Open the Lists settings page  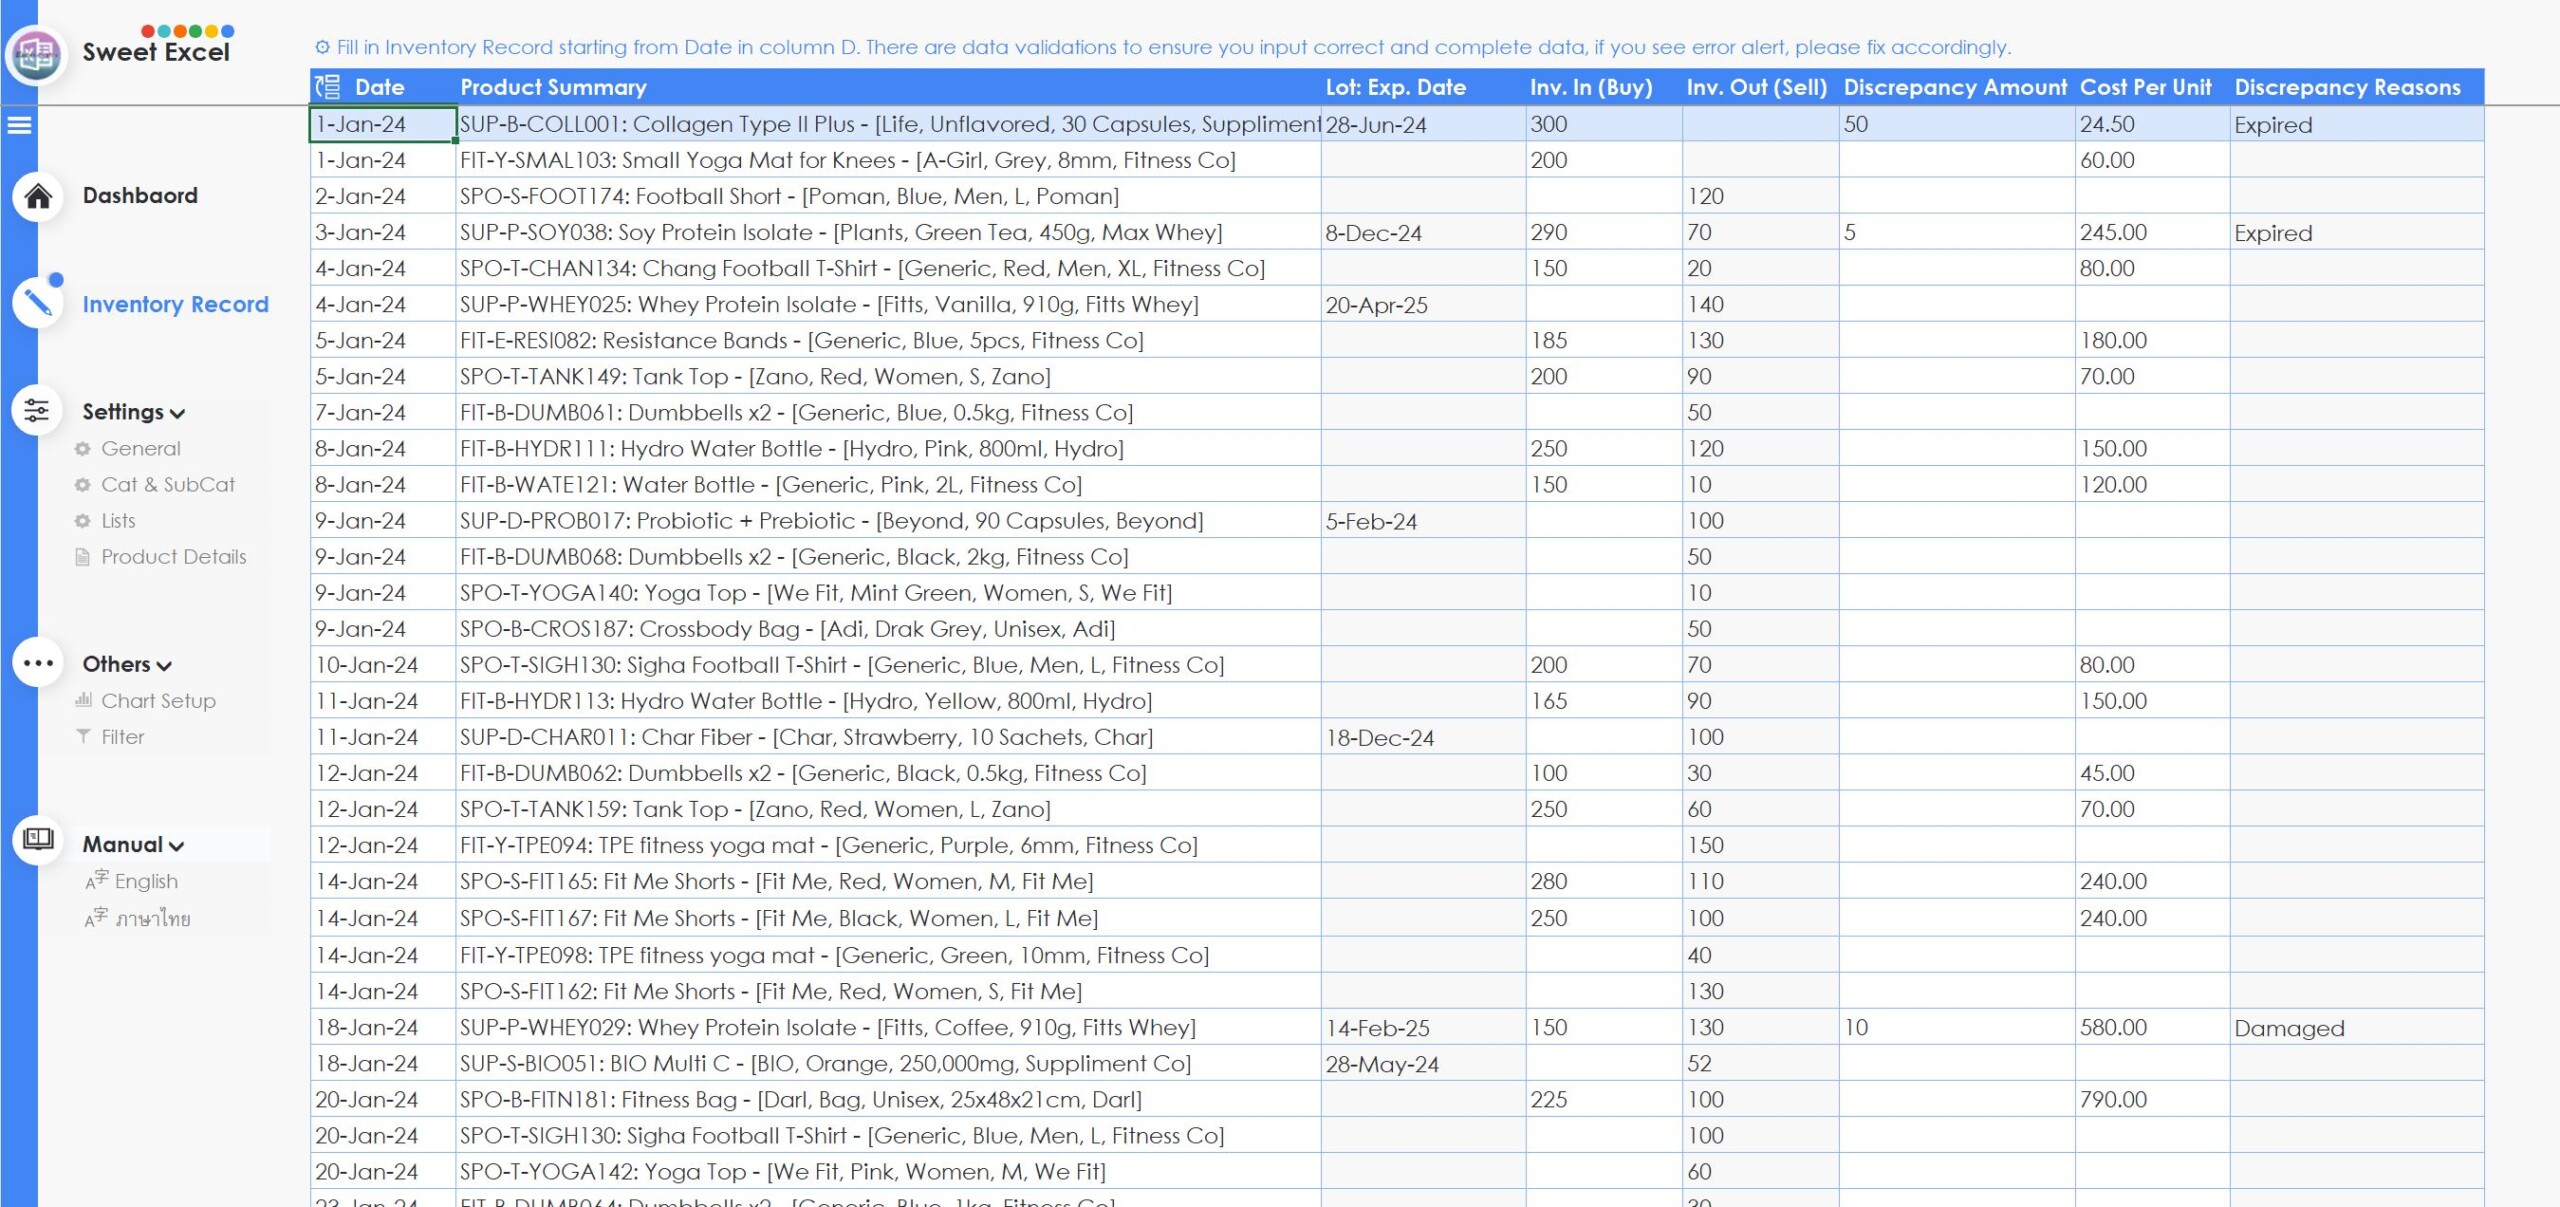click(x=118, y=521)
